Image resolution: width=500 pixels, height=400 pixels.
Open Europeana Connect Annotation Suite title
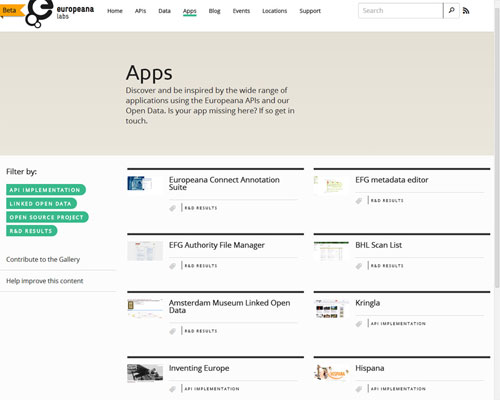pyautogui.click(x=224, y=183)
